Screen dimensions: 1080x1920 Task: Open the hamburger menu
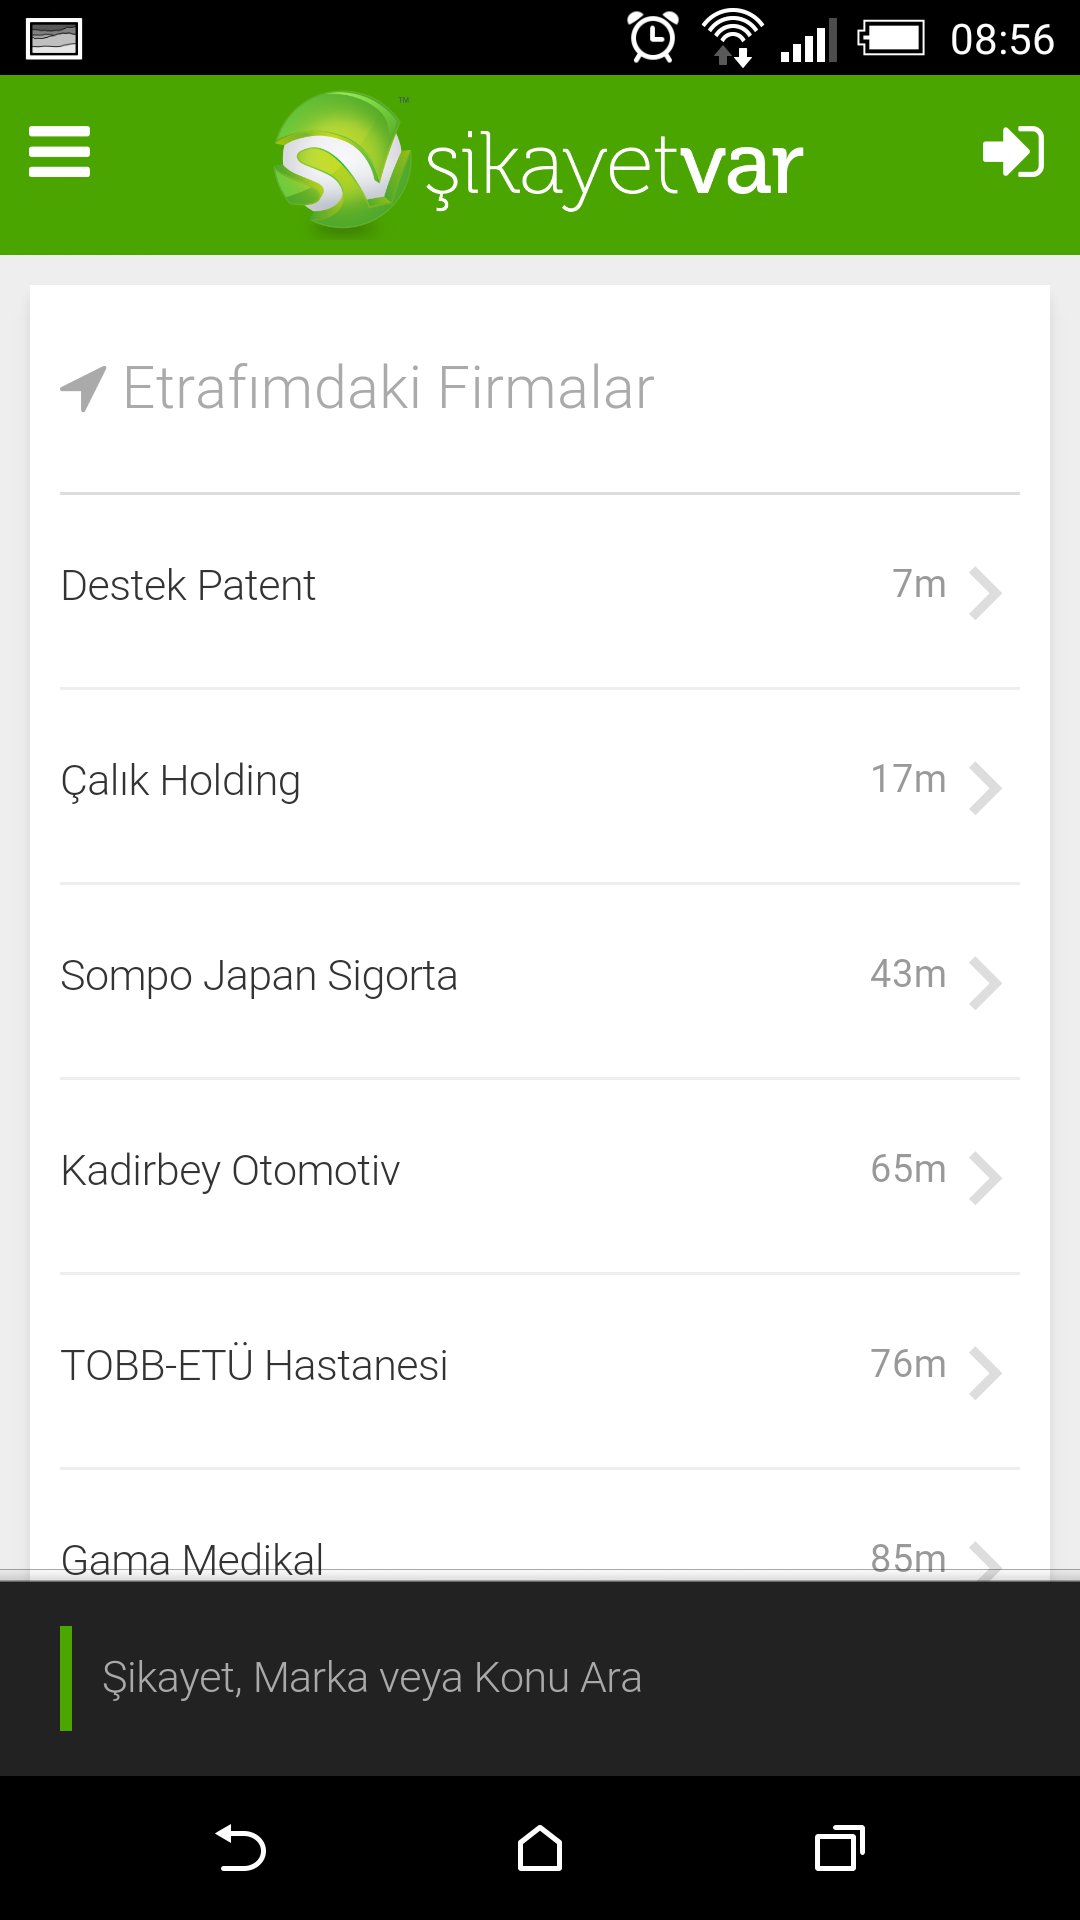pyautogui.click(x=60, y=152)
